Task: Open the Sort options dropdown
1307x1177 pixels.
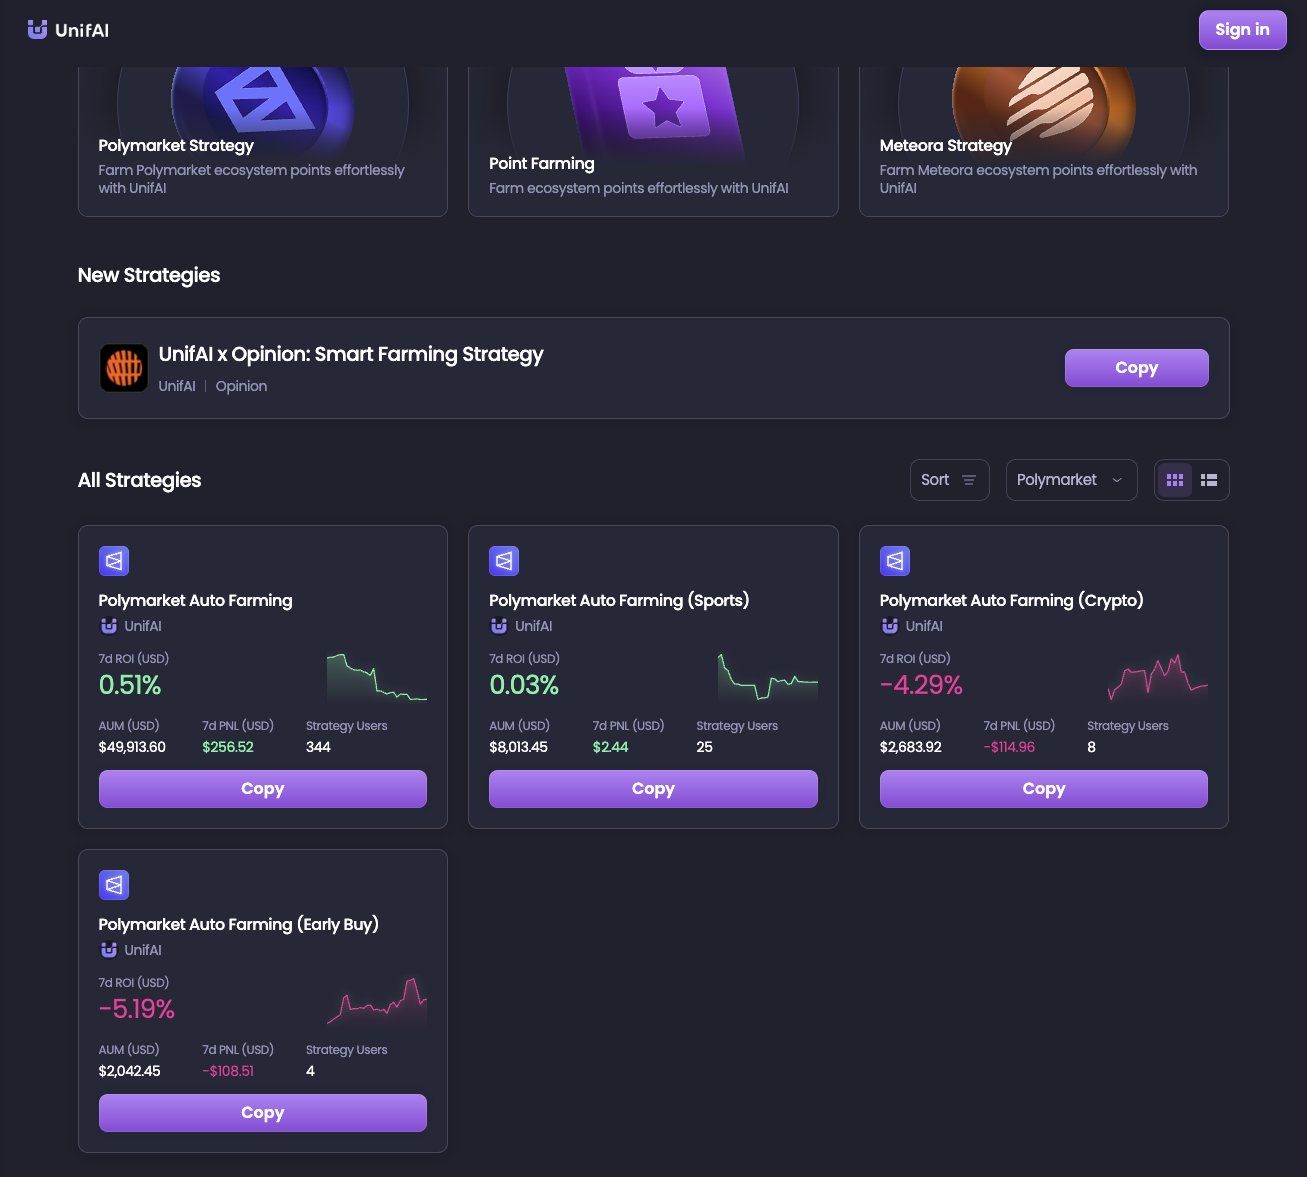Action: 949,480
